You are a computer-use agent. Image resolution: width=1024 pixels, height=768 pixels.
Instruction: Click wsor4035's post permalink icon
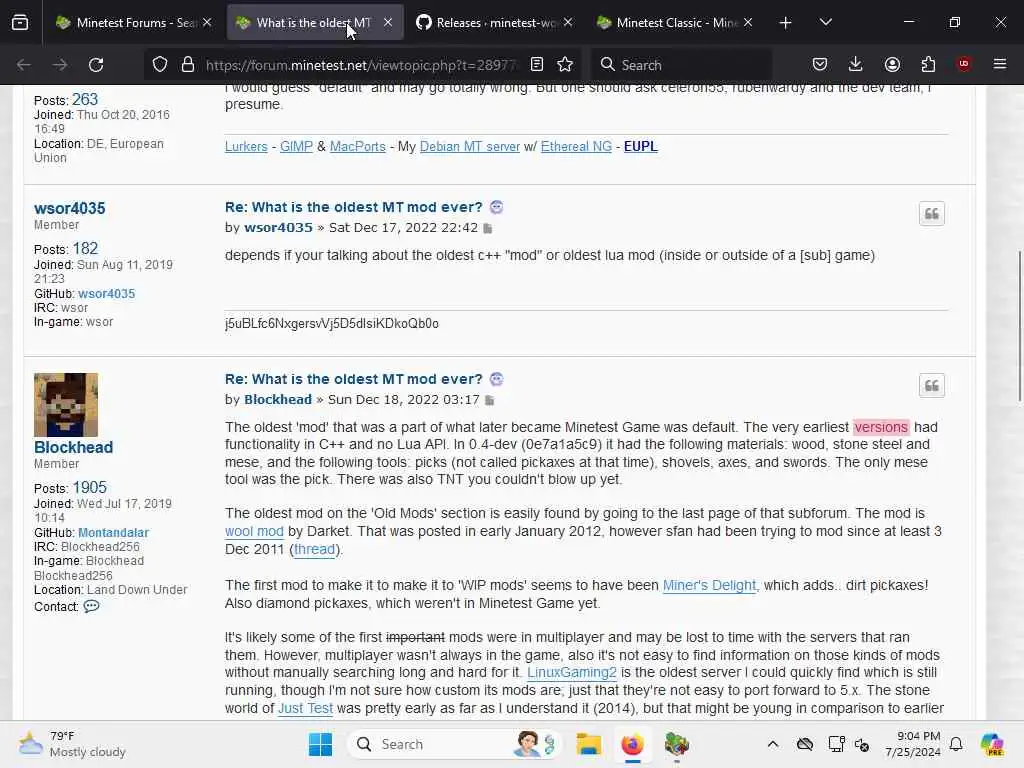click(488, 228)
